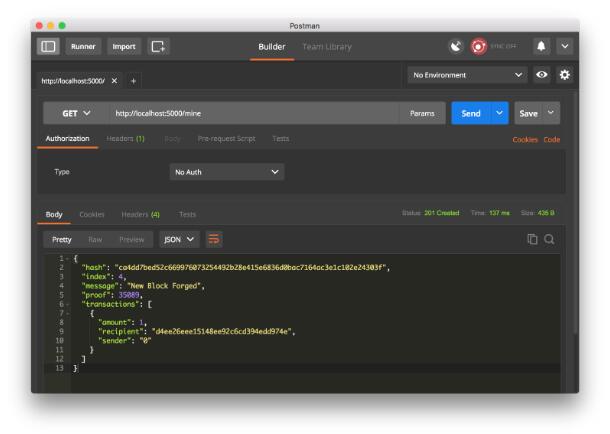The width and height of the screenshot is (610, 434).
Task: Expand the Save button dropdown arrow
Action: [550, 113]
